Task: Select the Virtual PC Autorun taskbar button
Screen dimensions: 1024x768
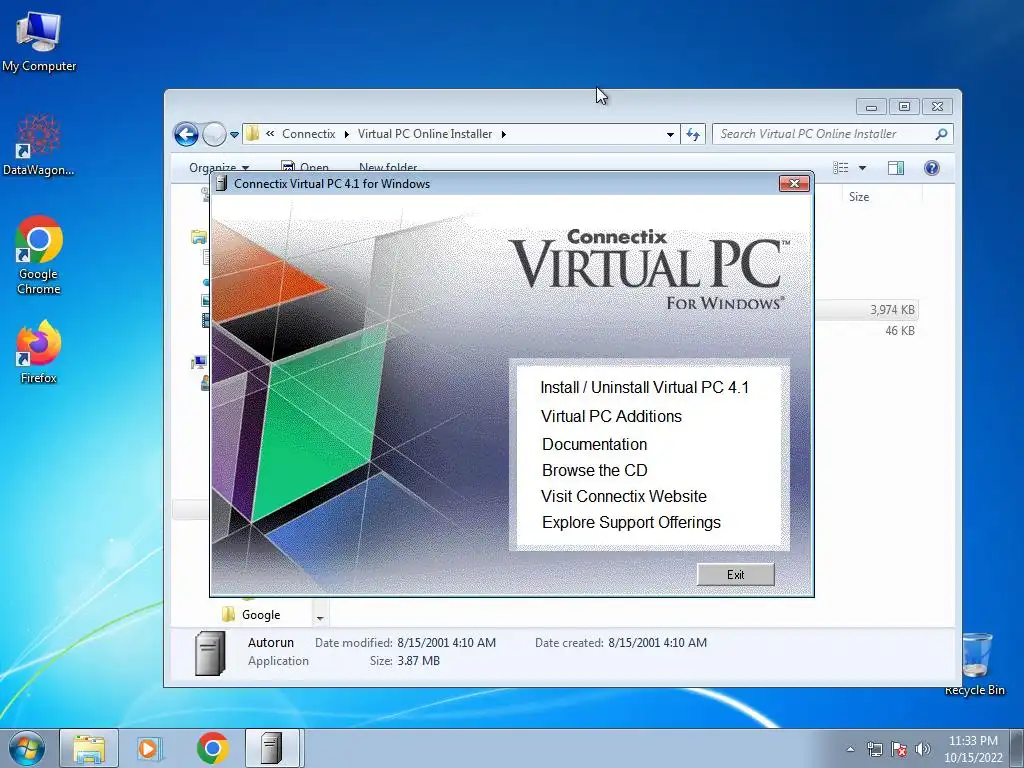Action: [272, 748]
